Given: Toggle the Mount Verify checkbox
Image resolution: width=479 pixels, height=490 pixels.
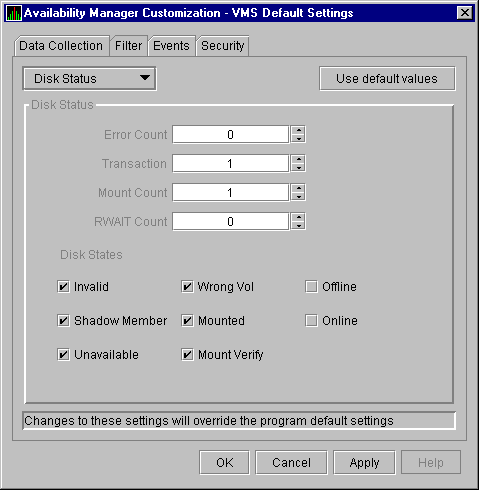Looking at the screenshot, I should click(x=187, y=355).
